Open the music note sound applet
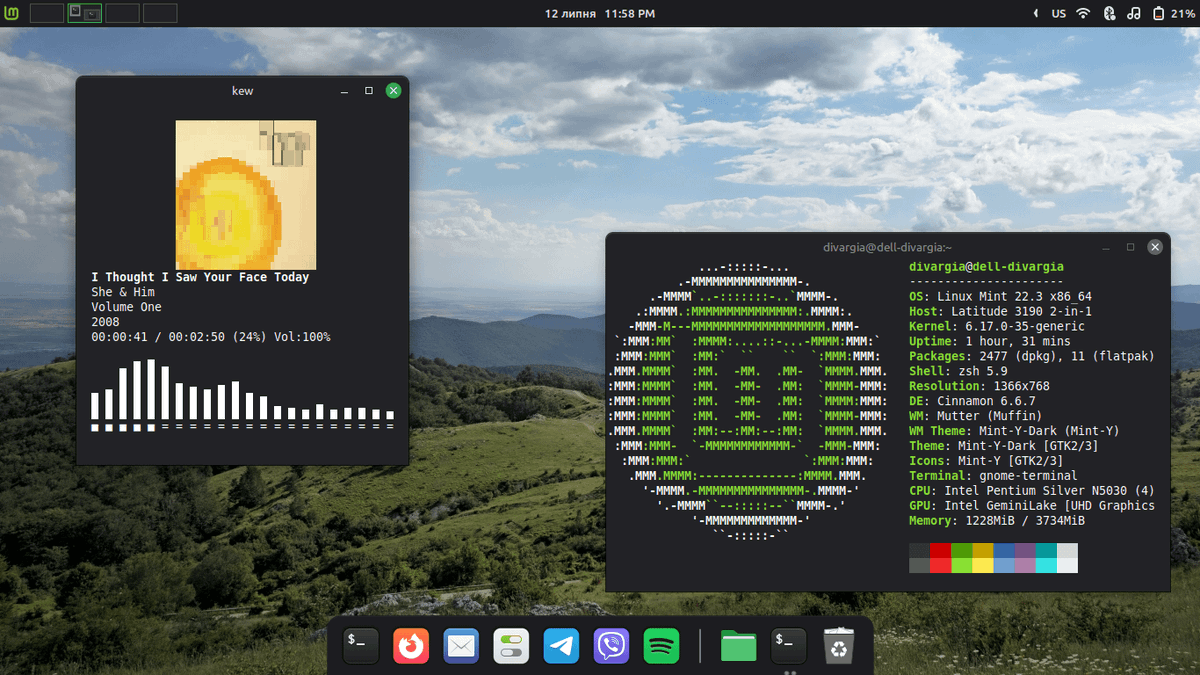 pos(1133,13)
